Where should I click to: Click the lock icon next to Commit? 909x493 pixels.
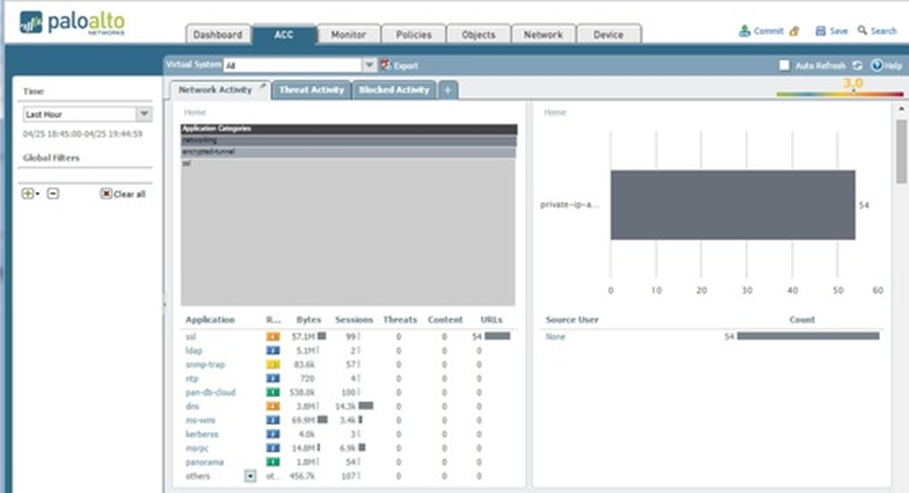click(794, 31)
